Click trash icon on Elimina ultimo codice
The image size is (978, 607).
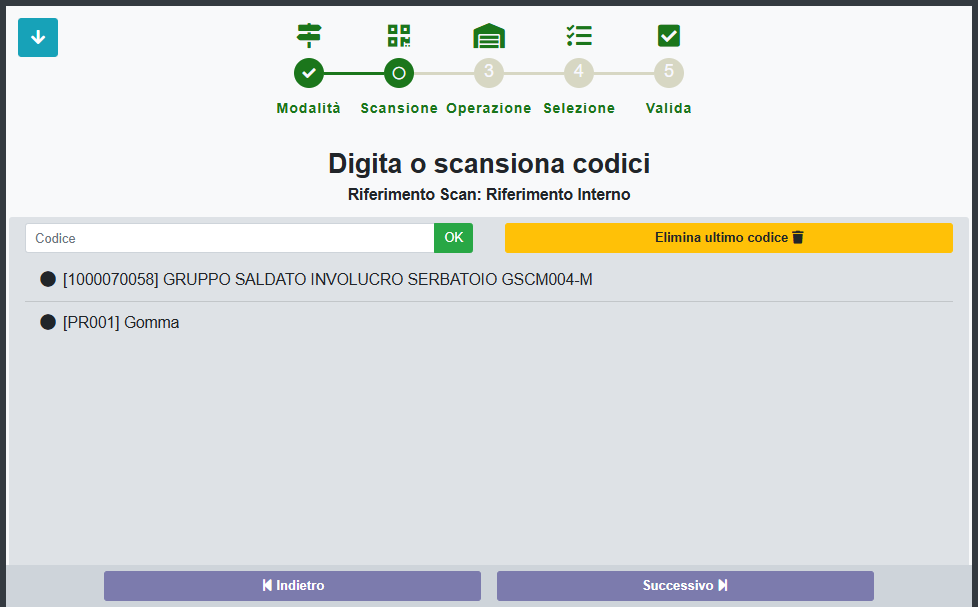click(x=798, y=237)
